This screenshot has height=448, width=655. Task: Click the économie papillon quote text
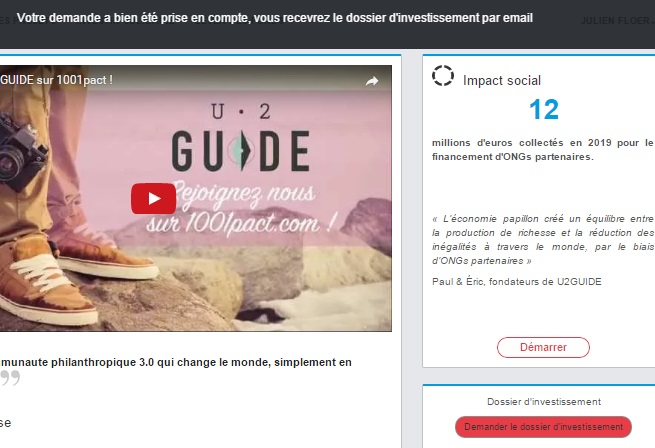tap(543, 239)
